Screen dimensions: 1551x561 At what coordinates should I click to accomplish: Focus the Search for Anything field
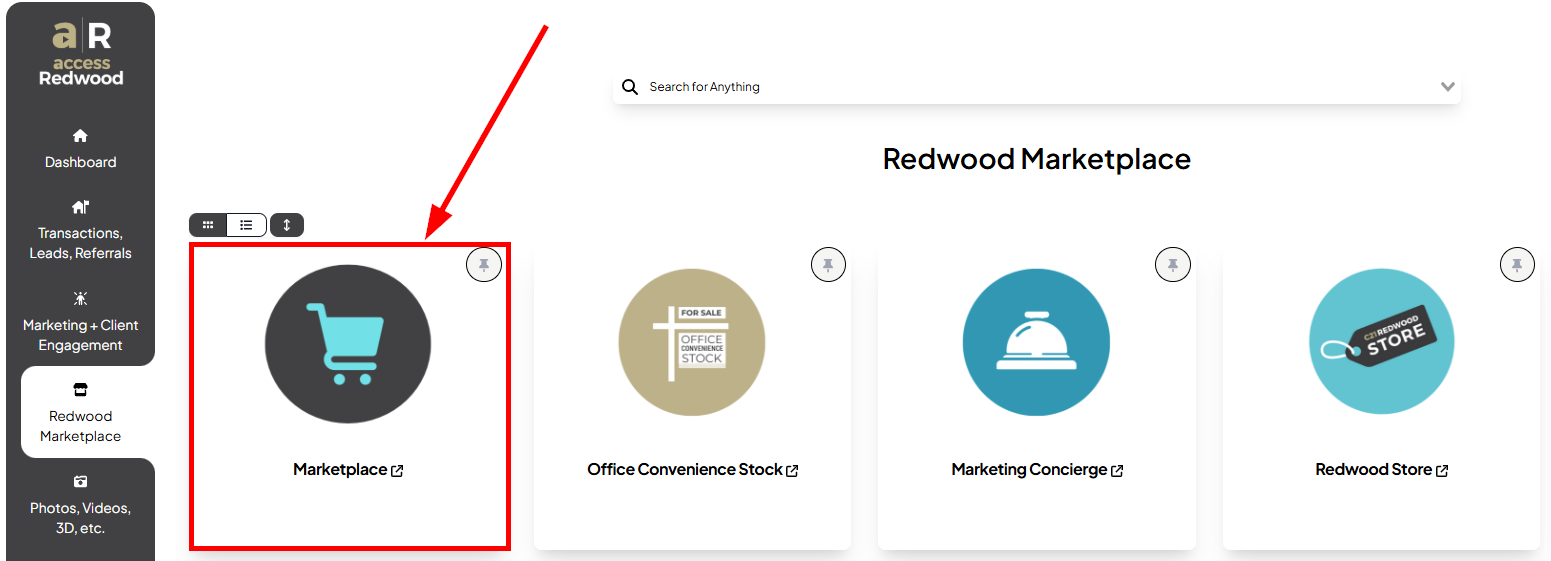point(1037,87)
